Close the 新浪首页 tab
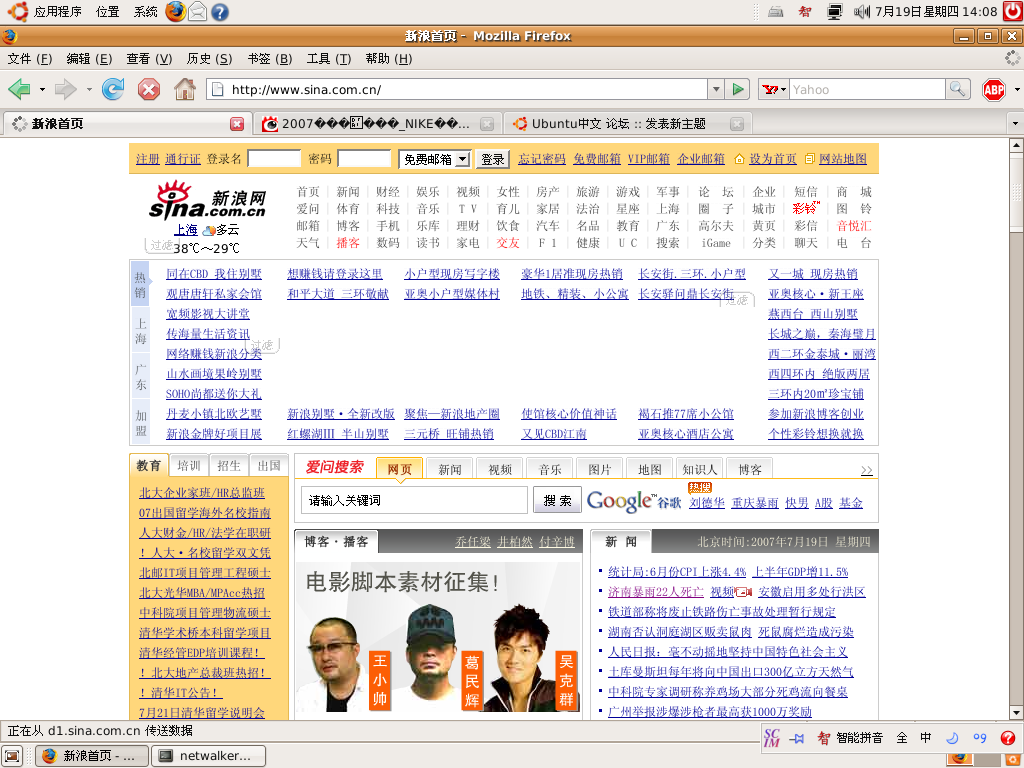The image size is (1024, 768). [x=237, y=124]
